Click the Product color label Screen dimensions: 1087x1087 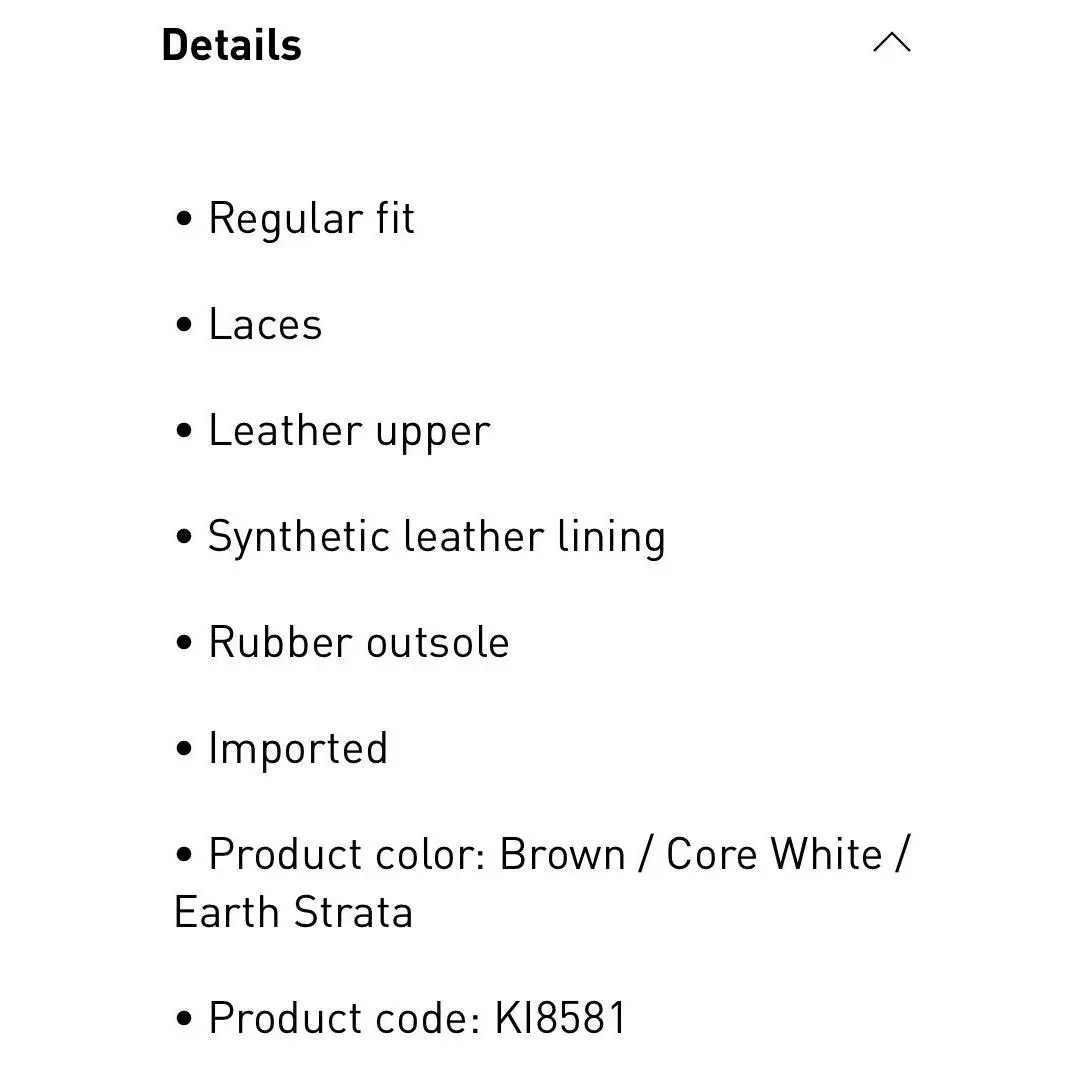pyautogui.click(x=347, y=854)
